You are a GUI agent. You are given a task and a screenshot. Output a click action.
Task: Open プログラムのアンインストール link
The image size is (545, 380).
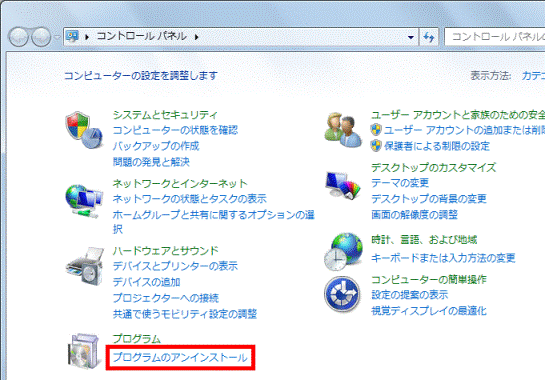point(180,357)
